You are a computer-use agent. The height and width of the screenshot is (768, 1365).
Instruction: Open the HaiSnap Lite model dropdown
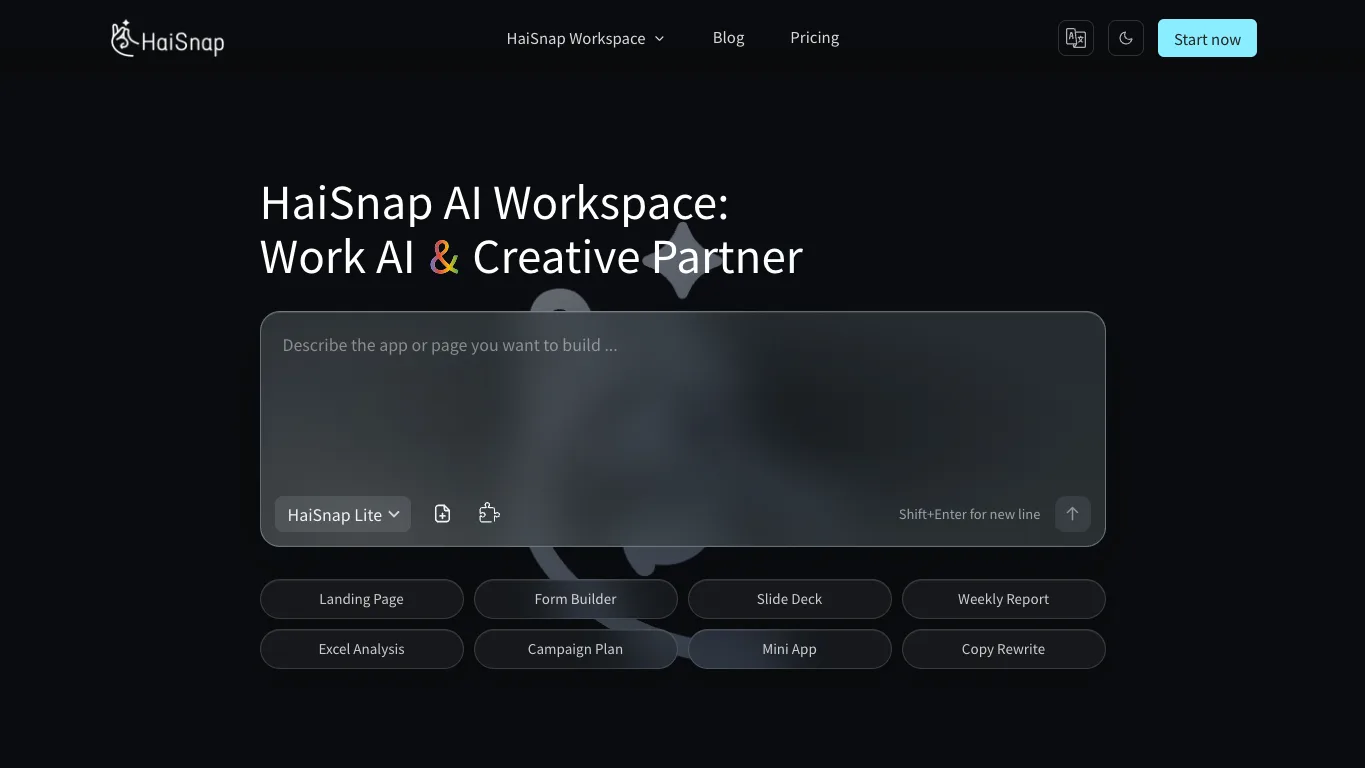[x=343, y=514]
